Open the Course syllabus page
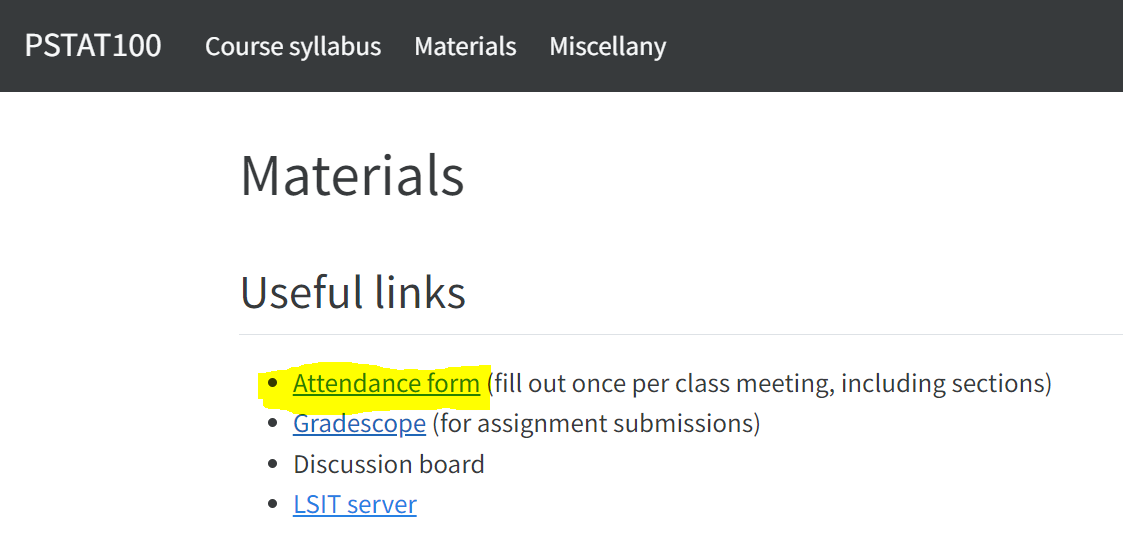Viewport: 1123px width, 559px height. point(293,46)
